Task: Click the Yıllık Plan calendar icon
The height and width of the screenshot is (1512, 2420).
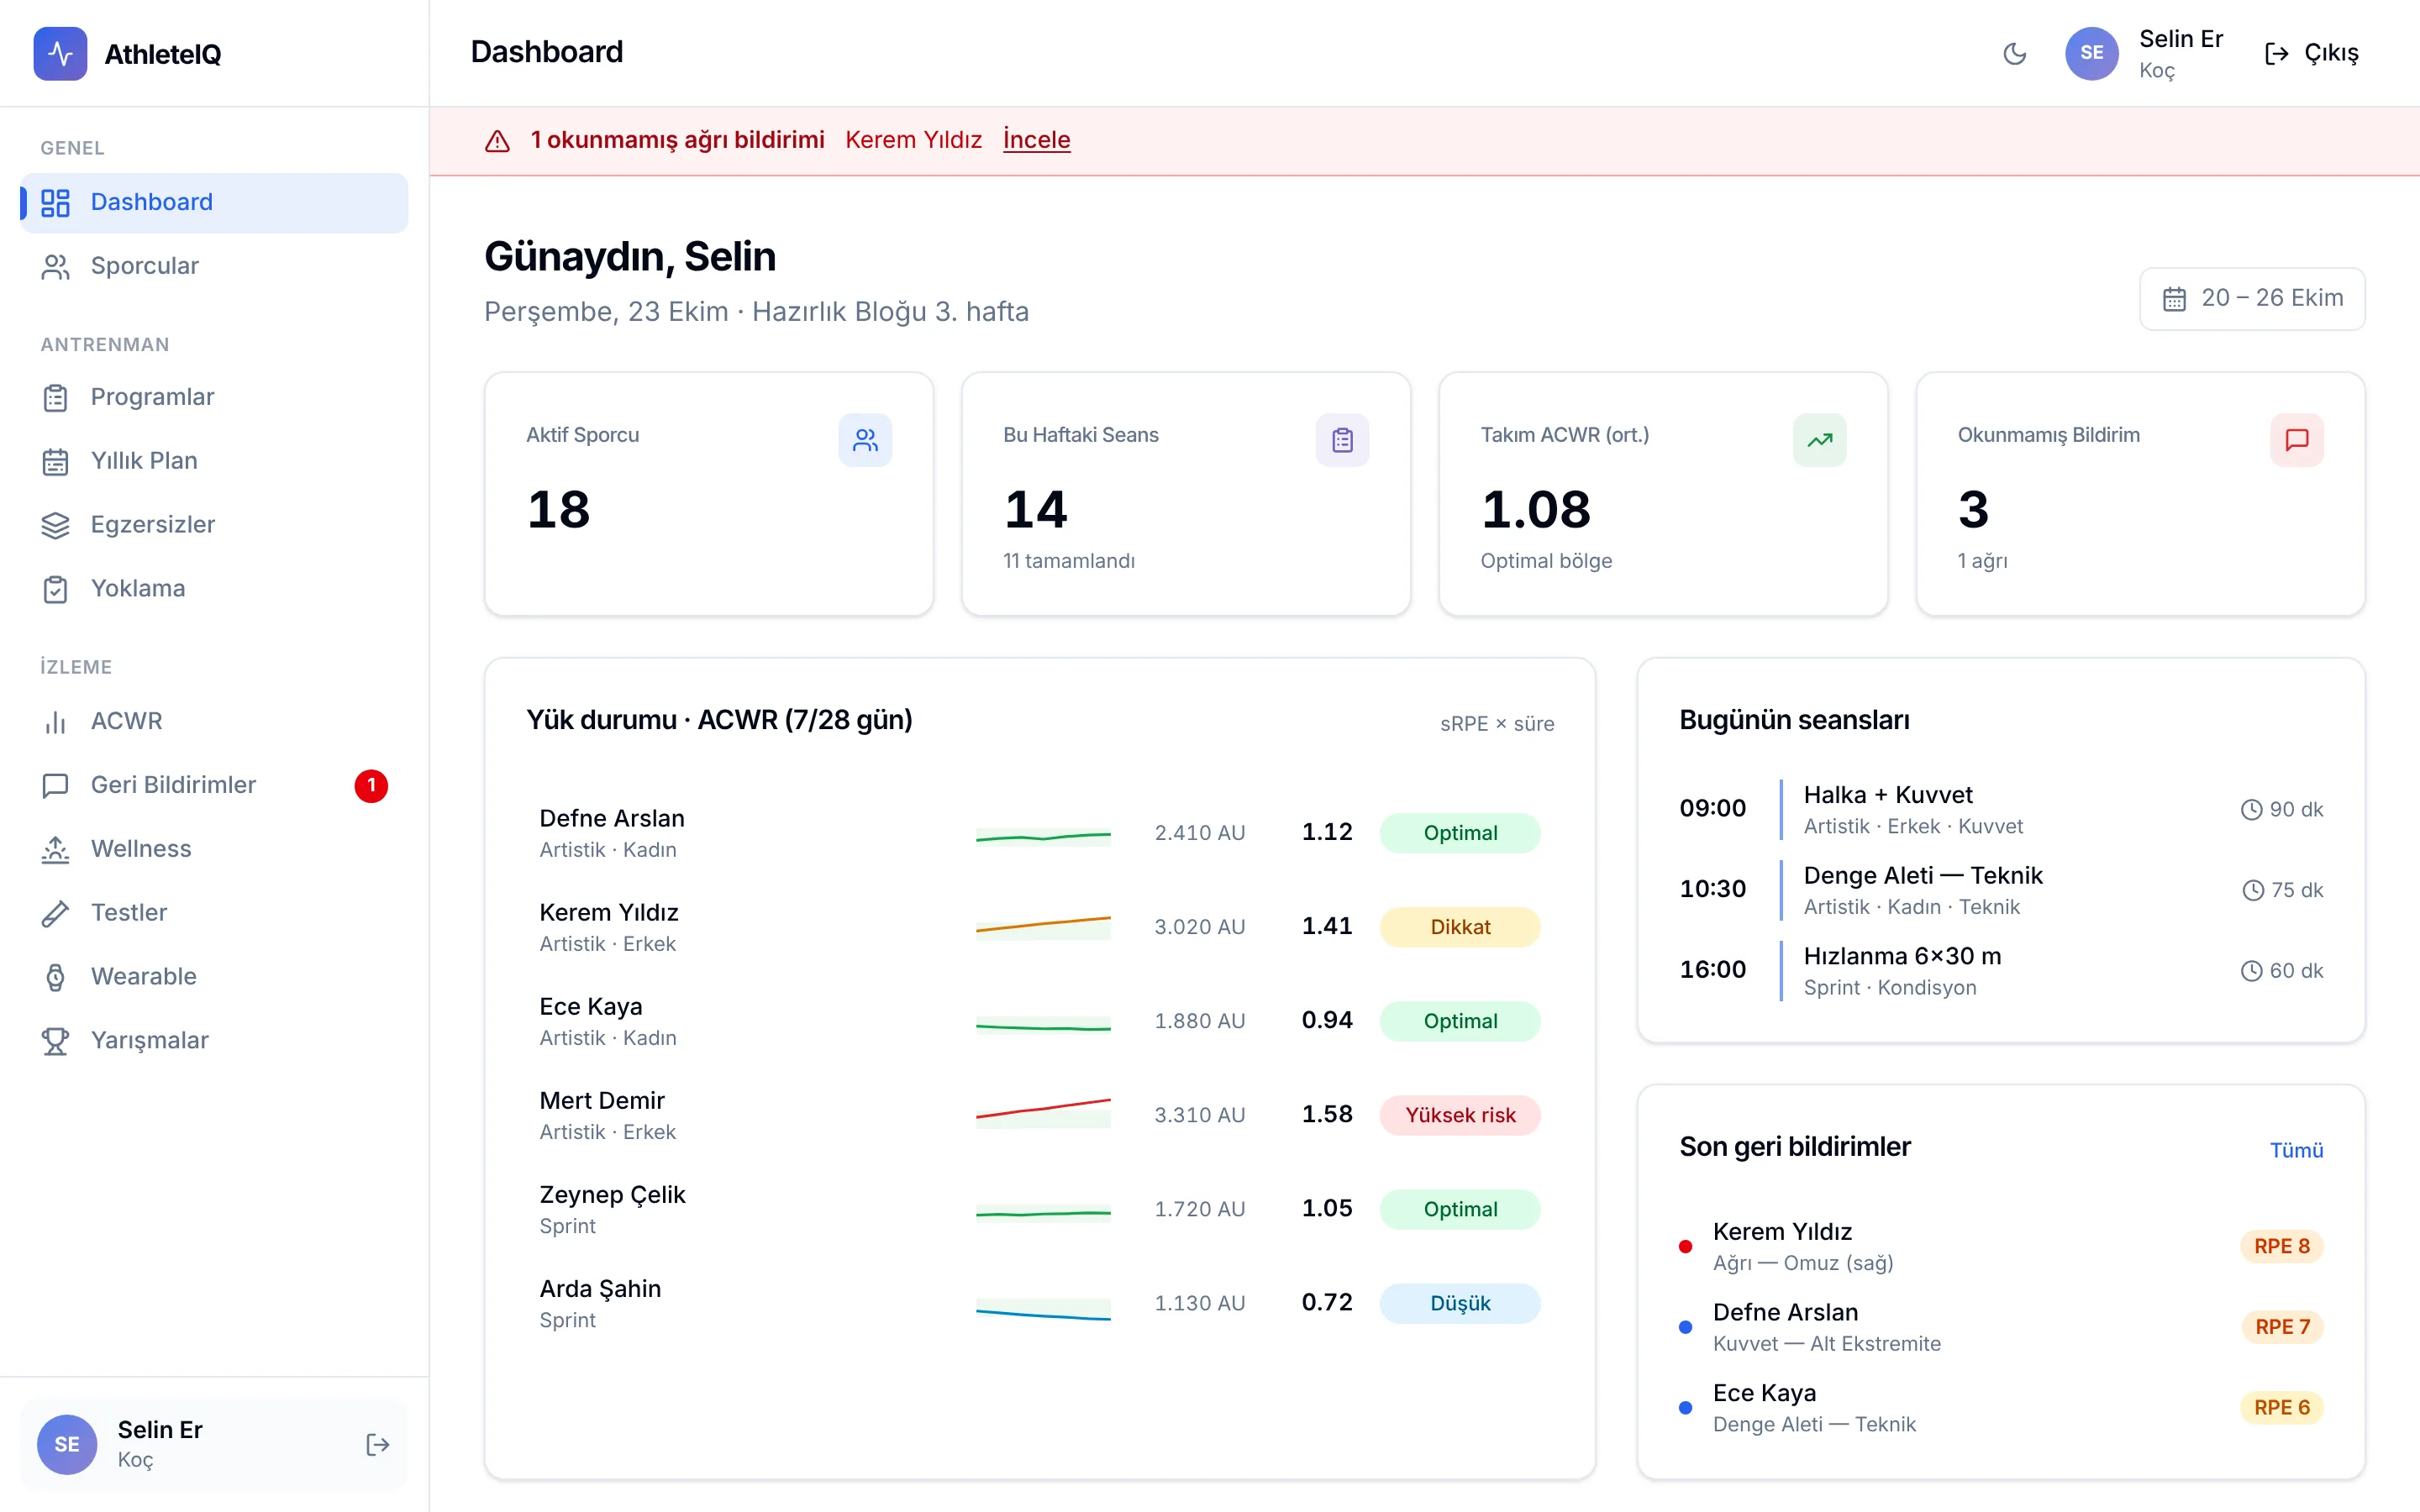Action: click(56, 461)
